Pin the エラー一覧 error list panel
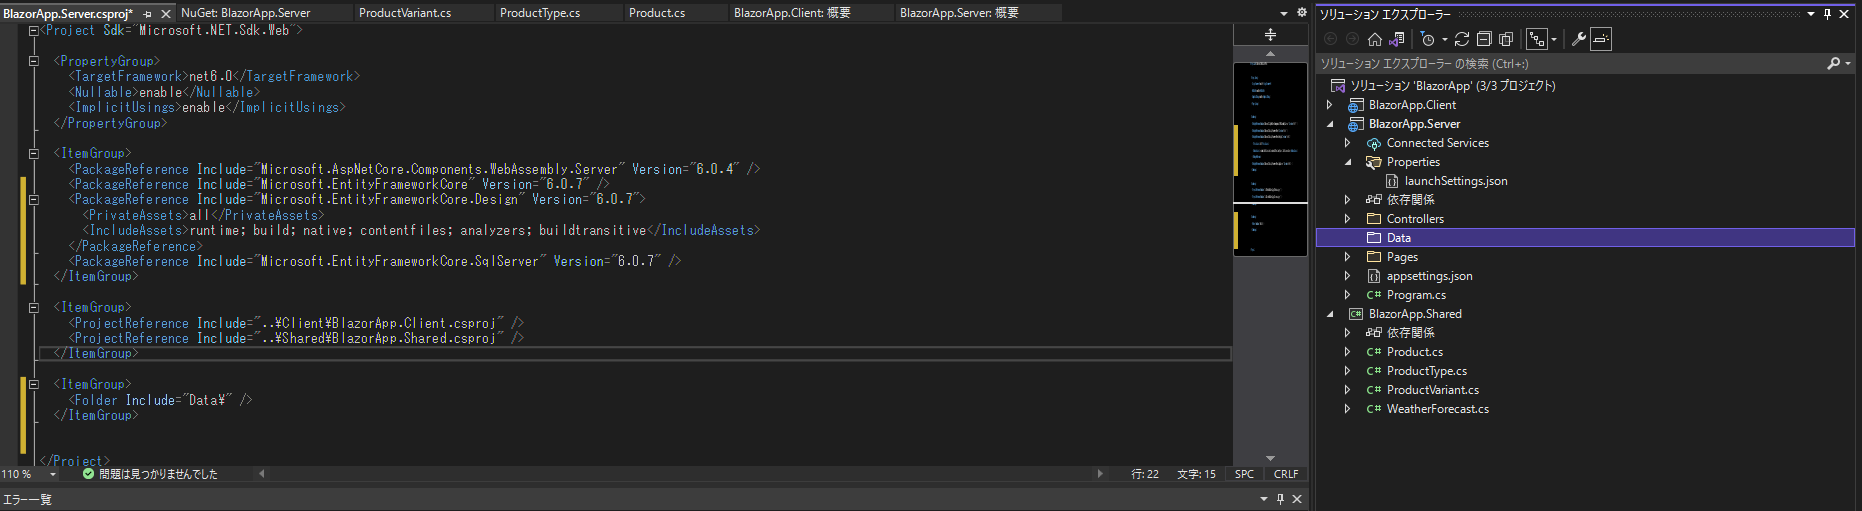Viewport: 1862px width, 511px height. pyautogui.click(x=1280, y=499)
